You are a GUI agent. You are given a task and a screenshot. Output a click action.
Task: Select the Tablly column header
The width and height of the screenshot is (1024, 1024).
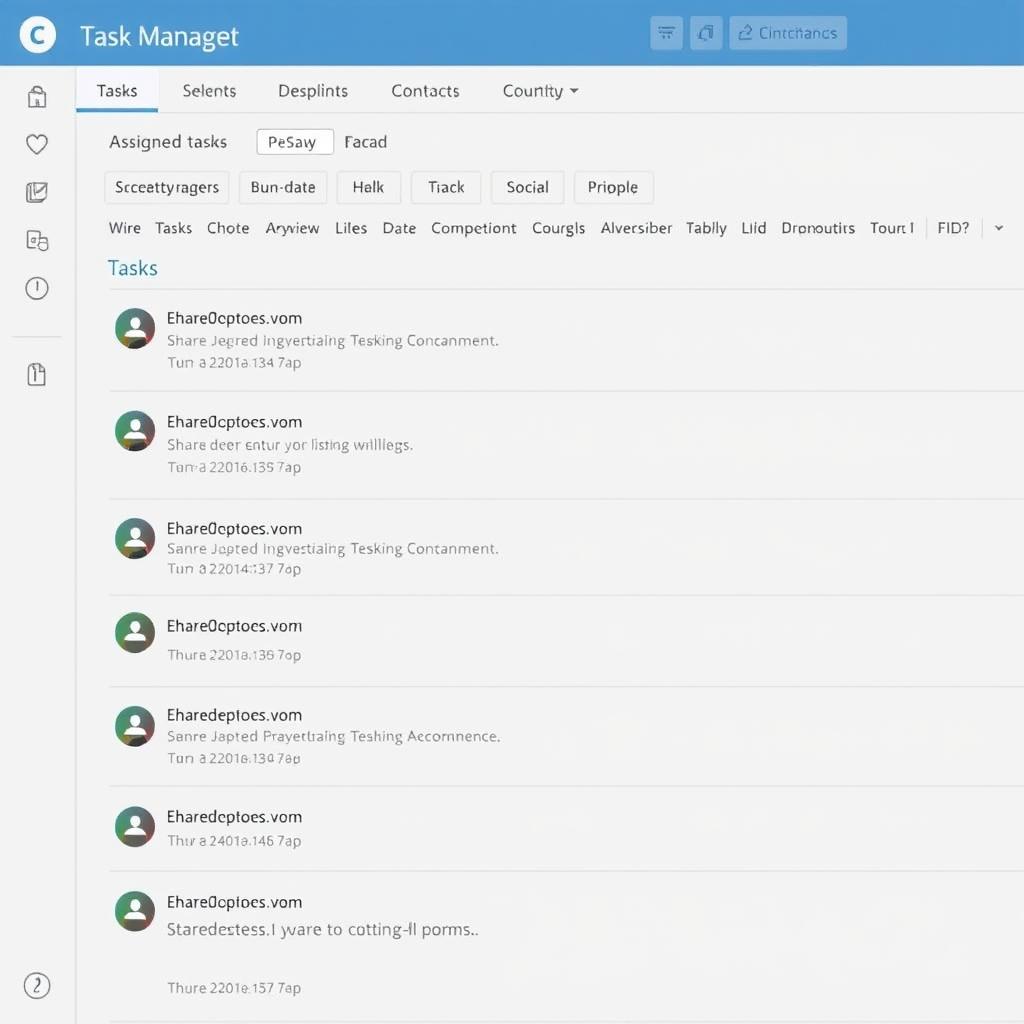[706, 228]
